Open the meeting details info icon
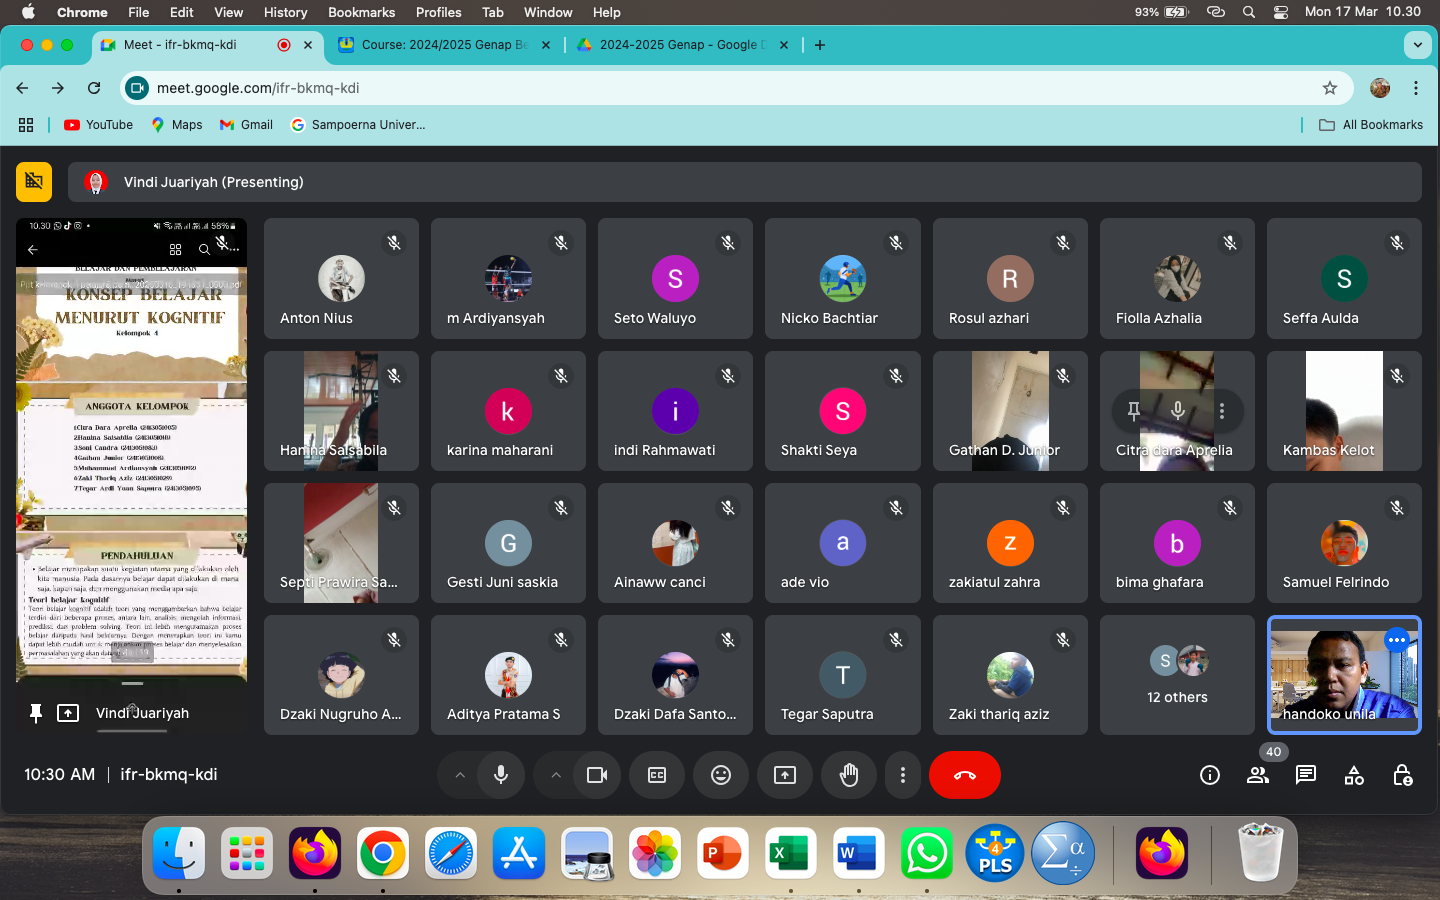The width and height of the screenshot is (1440, 900). (x=1210, y=775)
